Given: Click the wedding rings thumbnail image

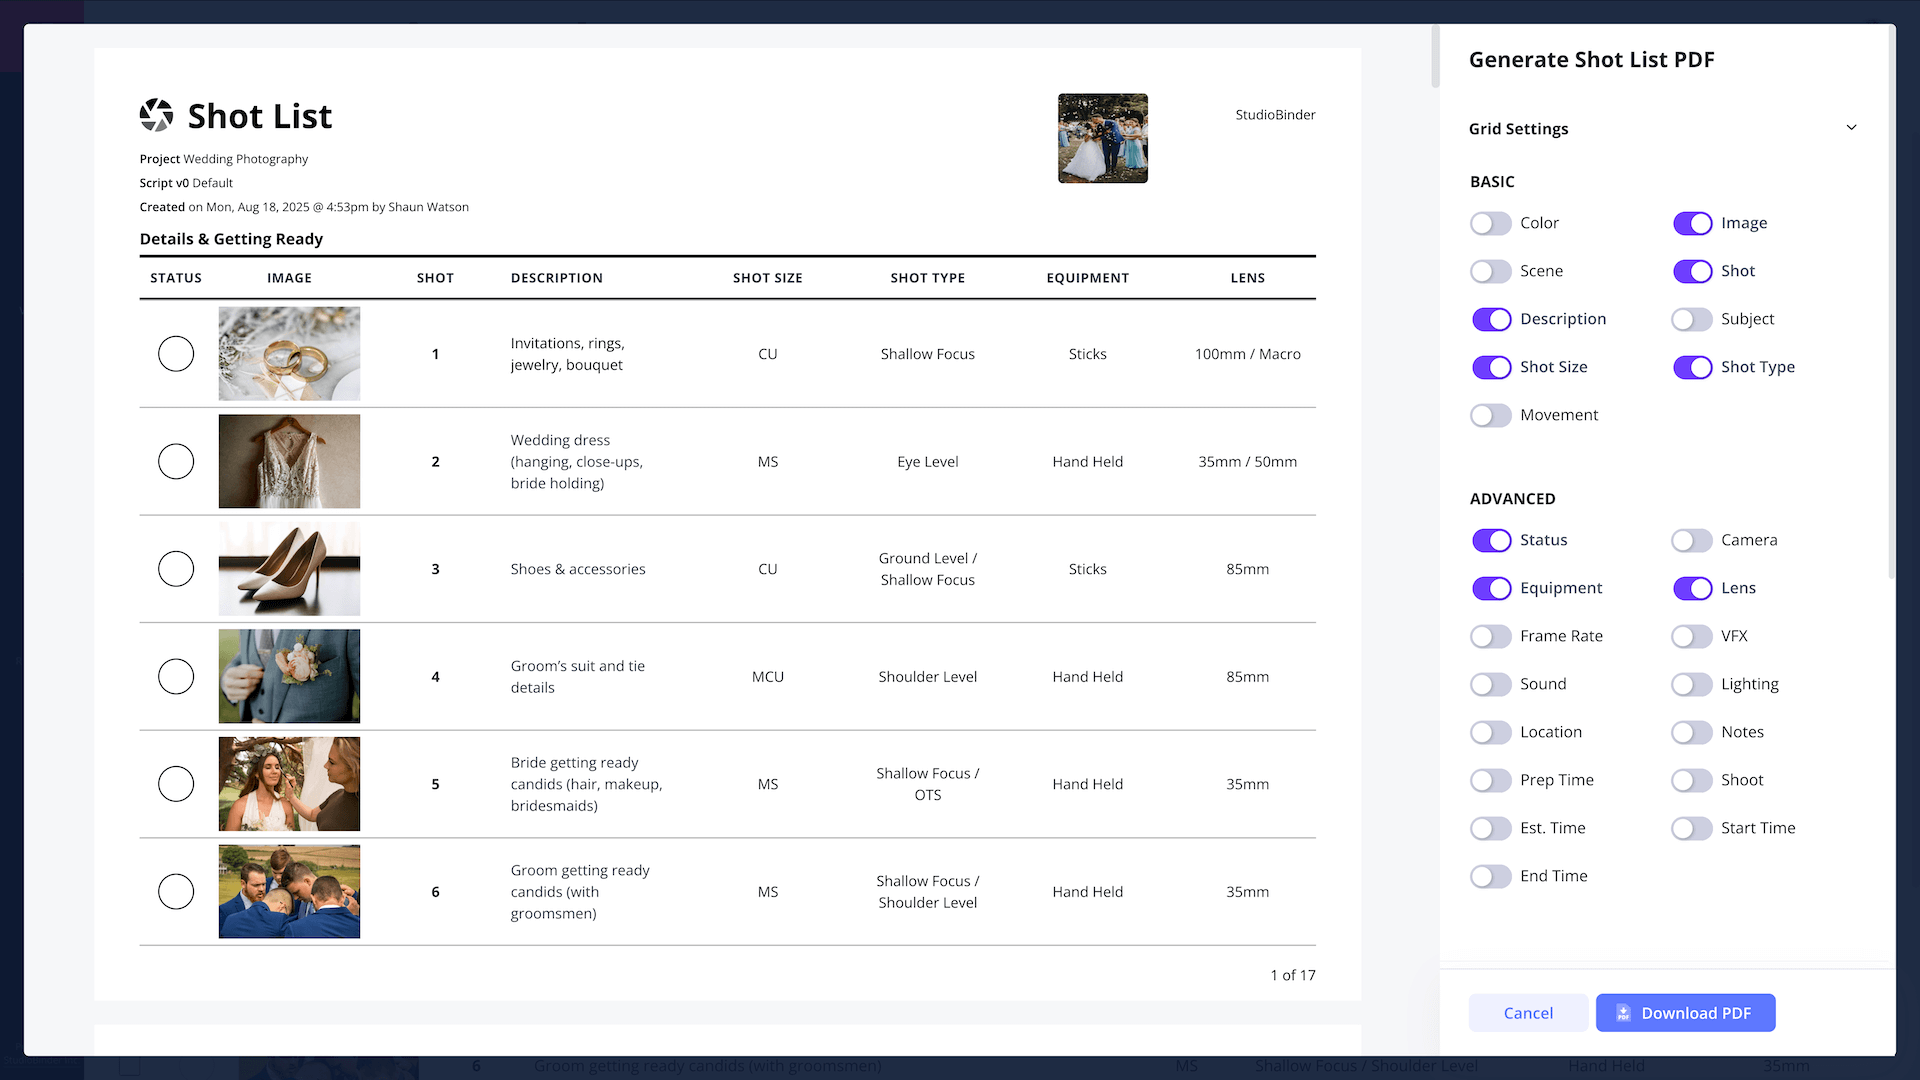Looking at the screenshot, I should (289, 354).
